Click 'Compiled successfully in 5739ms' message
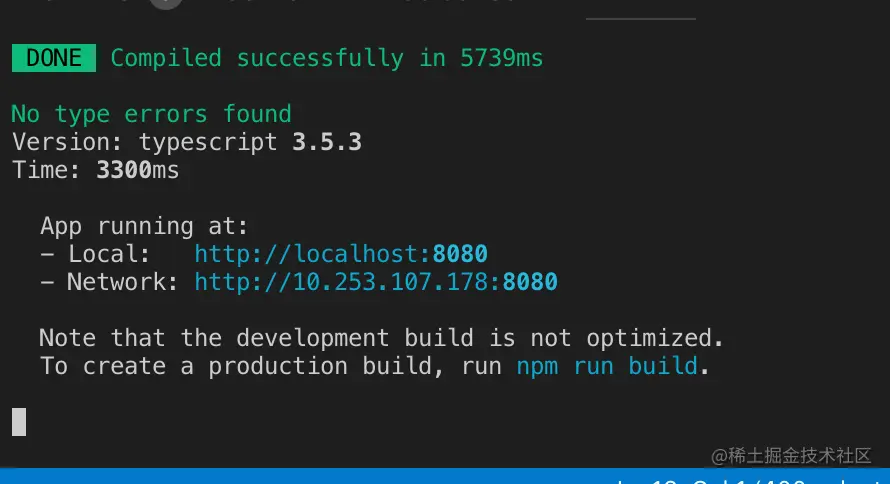 pos(326,58)
